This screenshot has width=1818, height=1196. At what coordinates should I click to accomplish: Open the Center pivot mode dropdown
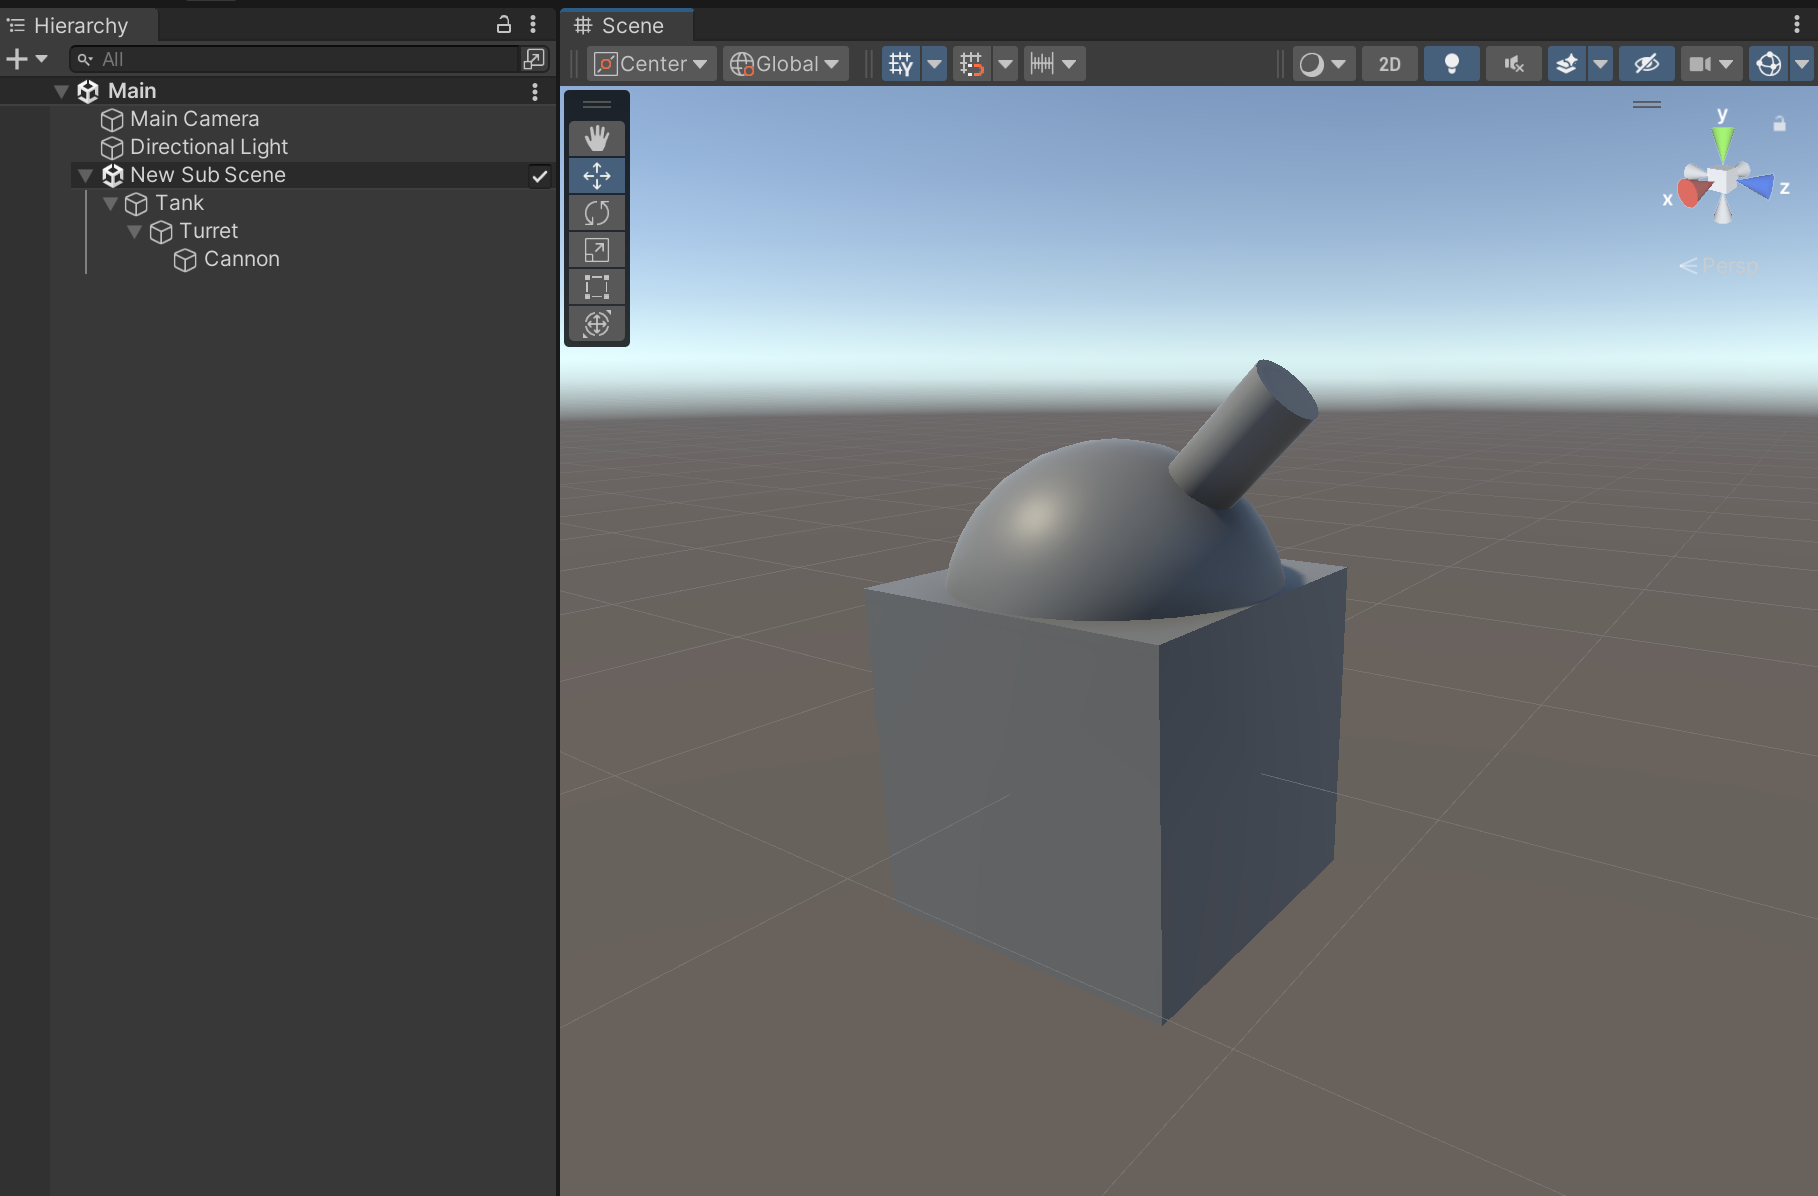point(651,64)
